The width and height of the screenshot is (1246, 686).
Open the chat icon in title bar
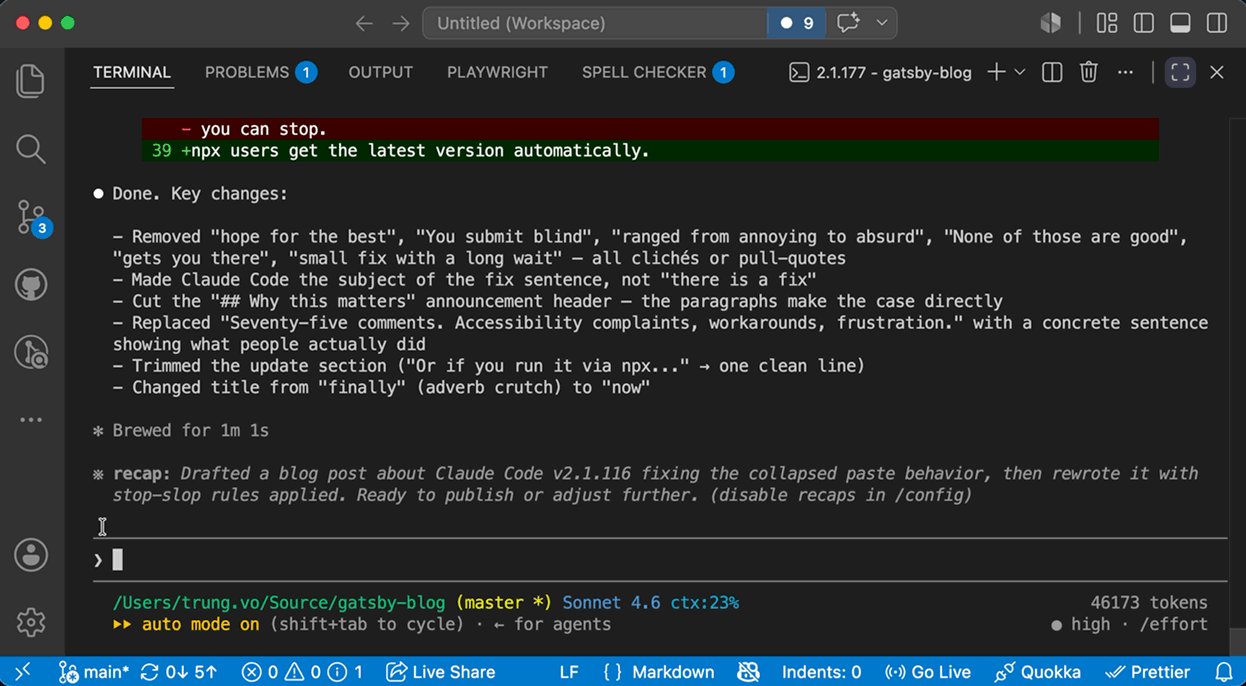pos(848,23)
